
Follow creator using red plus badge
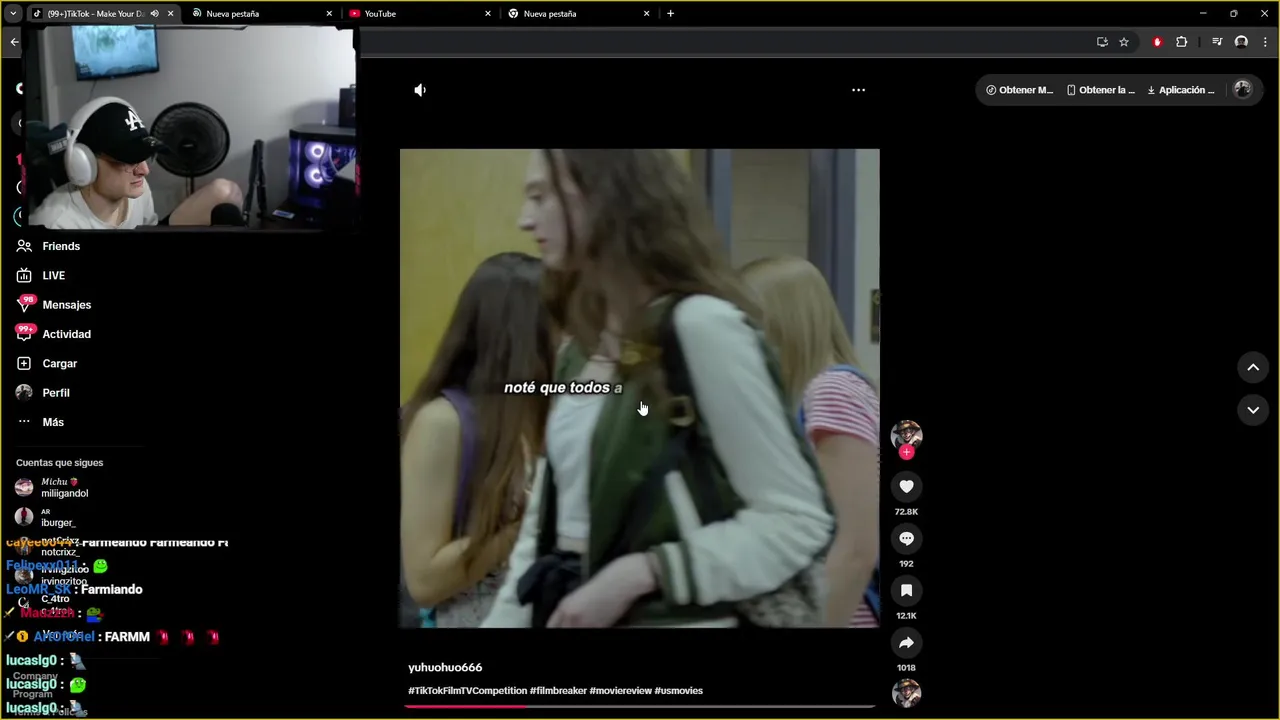click(906, 452)
